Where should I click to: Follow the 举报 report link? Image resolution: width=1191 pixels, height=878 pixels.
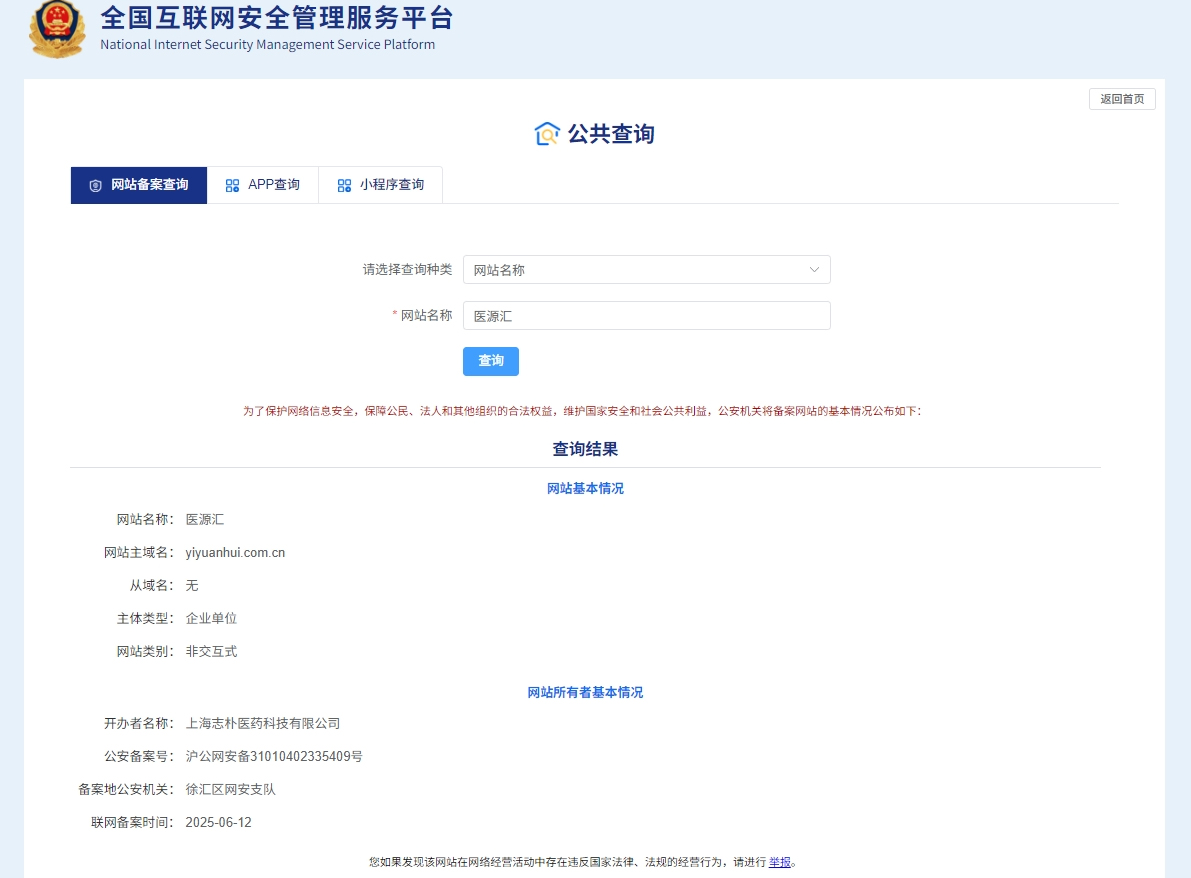pyautogui.click(x=780, y=862)
